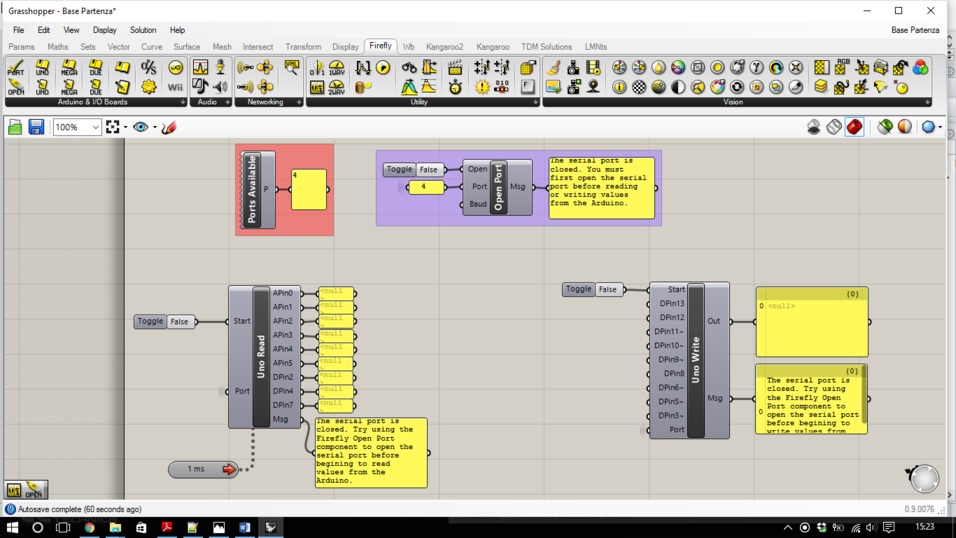Select the paintbrush icon in Vision panel
Screen dimensions: 956x538
coord(554,68)
